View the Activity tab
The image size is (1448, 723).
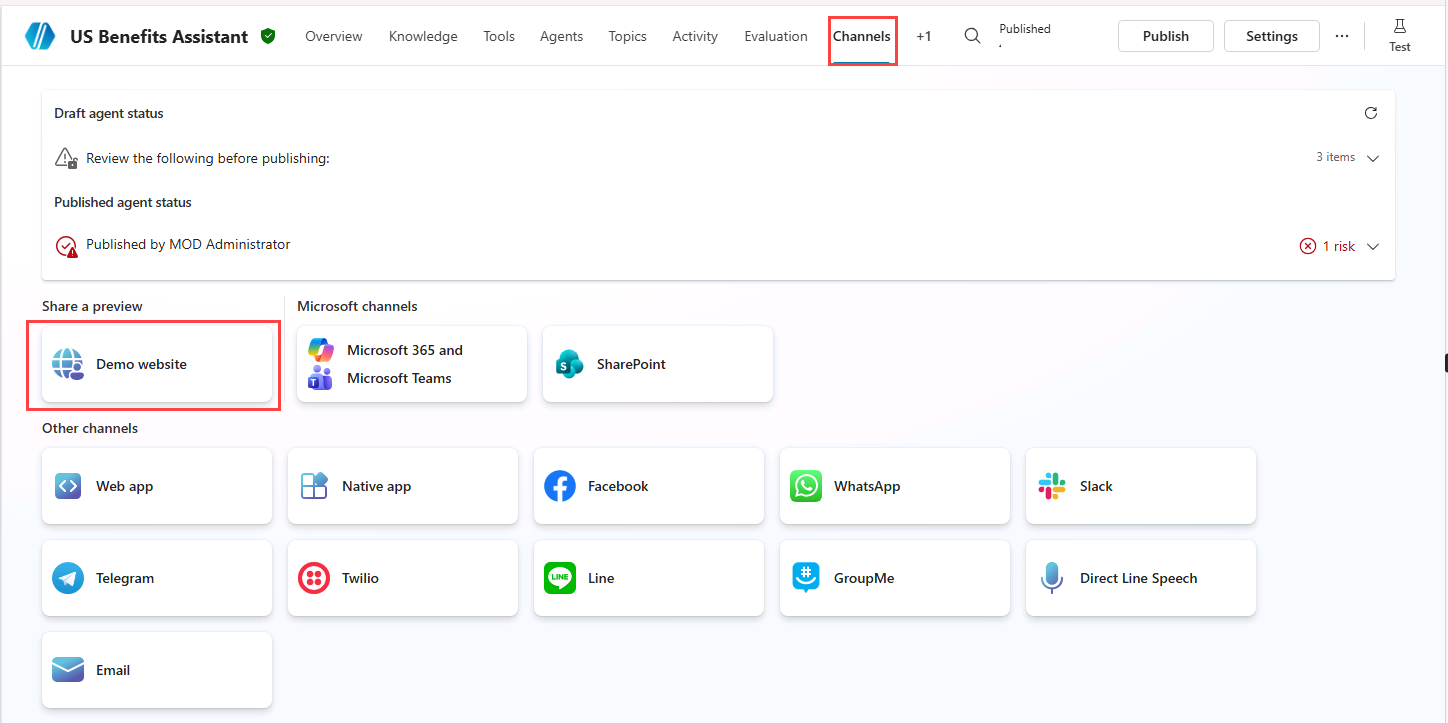(x=695, y=36)
